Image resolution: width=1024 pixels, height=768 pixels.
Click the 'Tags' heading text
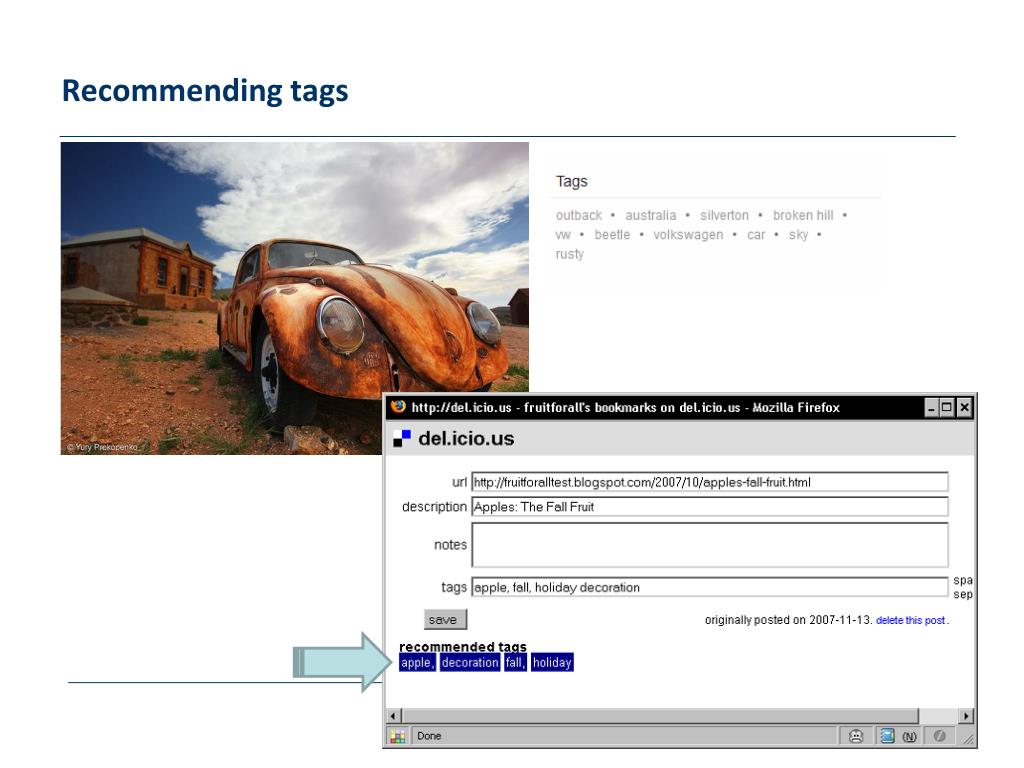571,182
